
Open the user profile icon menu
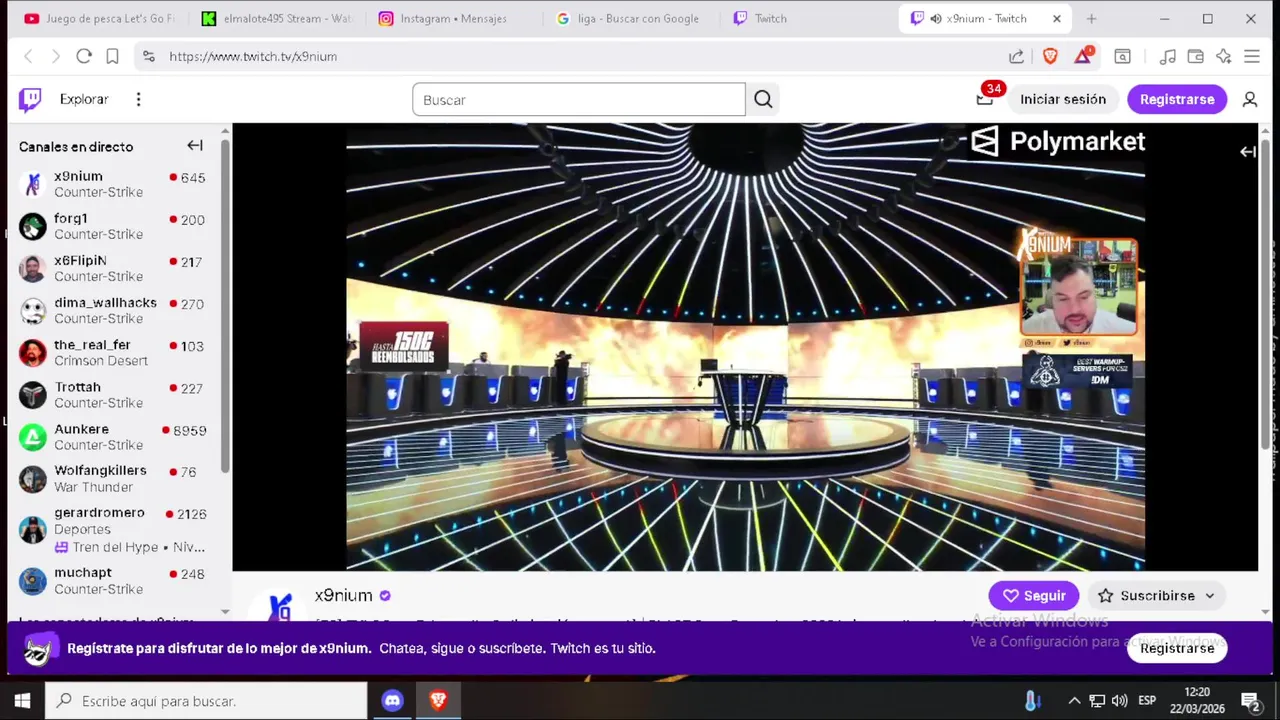pyautogui.click(x=1249, y=99)
